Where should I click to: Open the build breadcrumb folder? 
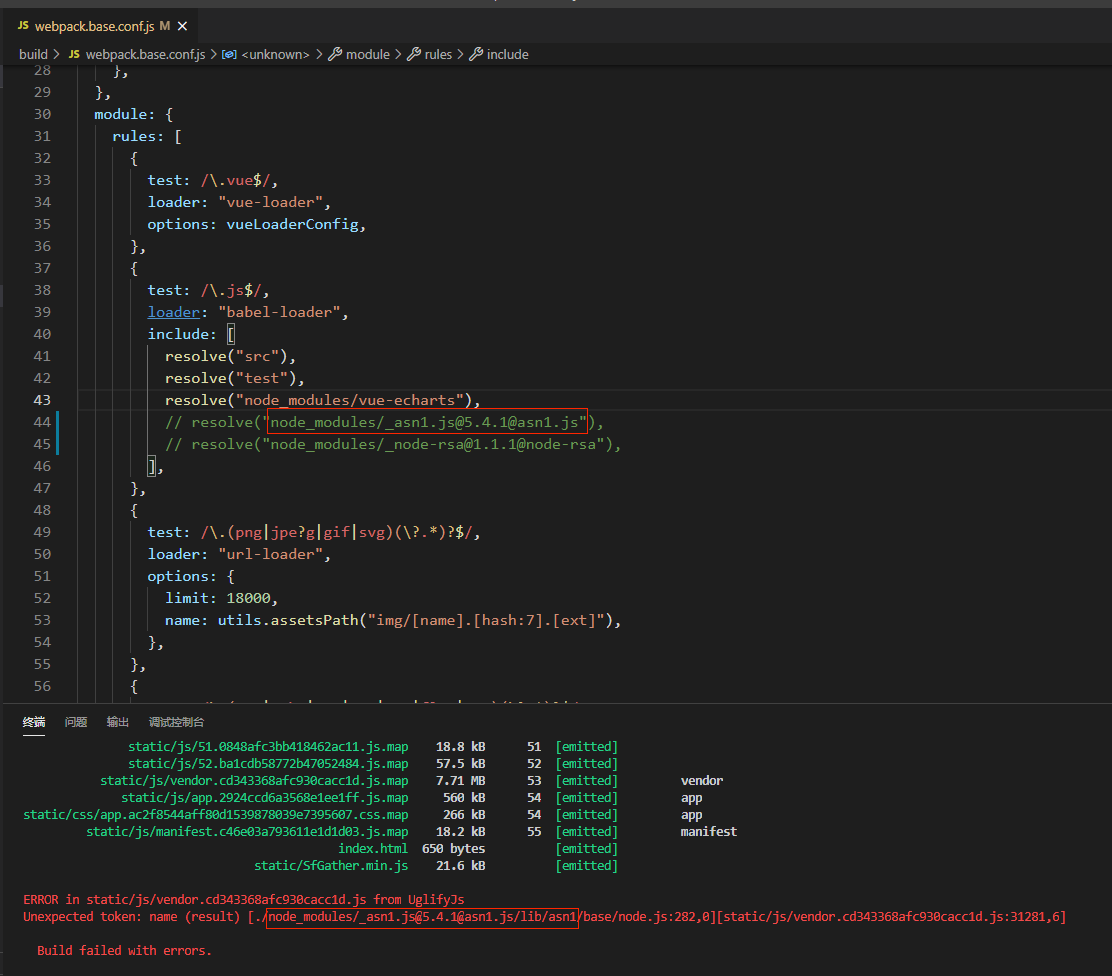pyautogui.click(x=33, y=55)
